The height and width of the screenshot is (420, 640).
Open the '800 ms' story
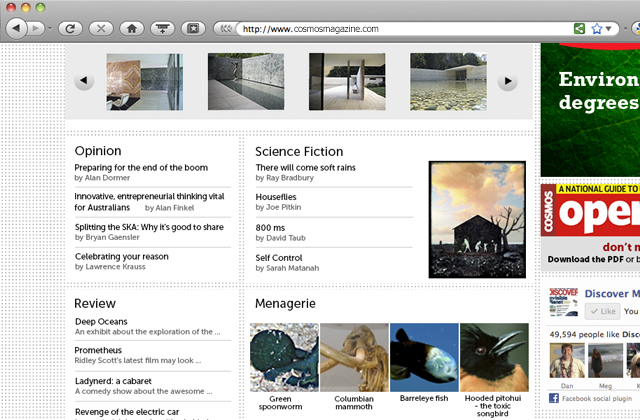pos(270,228)
